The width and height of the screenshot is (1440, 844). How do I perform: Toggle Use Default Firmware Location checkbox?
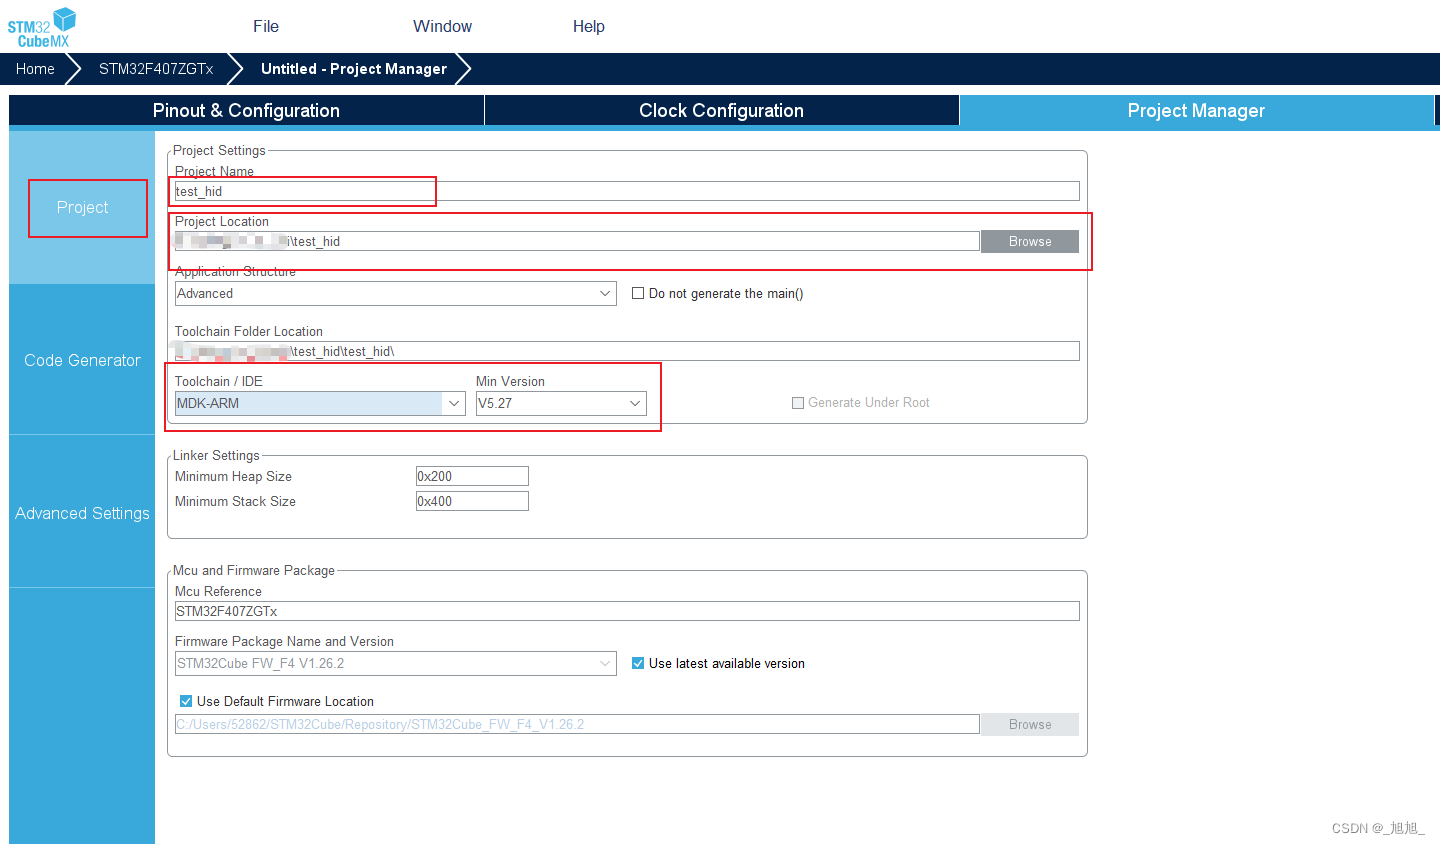186,701
